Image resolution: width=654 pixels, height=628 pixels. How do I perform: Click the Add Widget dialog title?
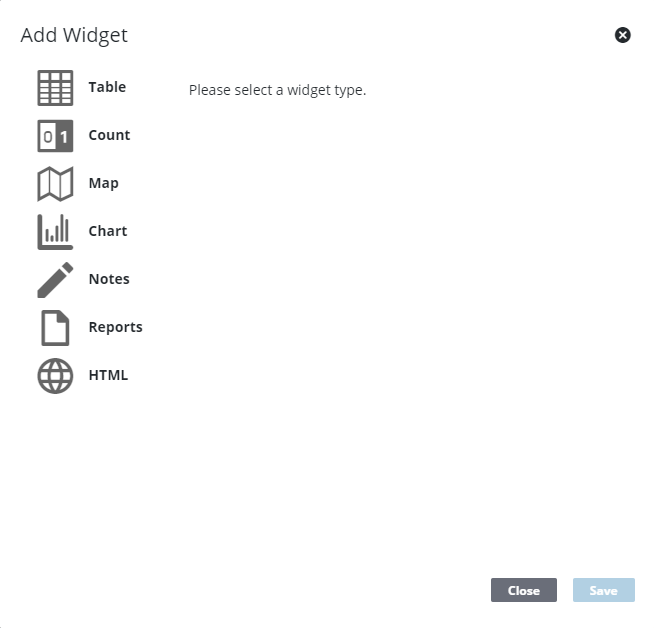coord(74,36)
